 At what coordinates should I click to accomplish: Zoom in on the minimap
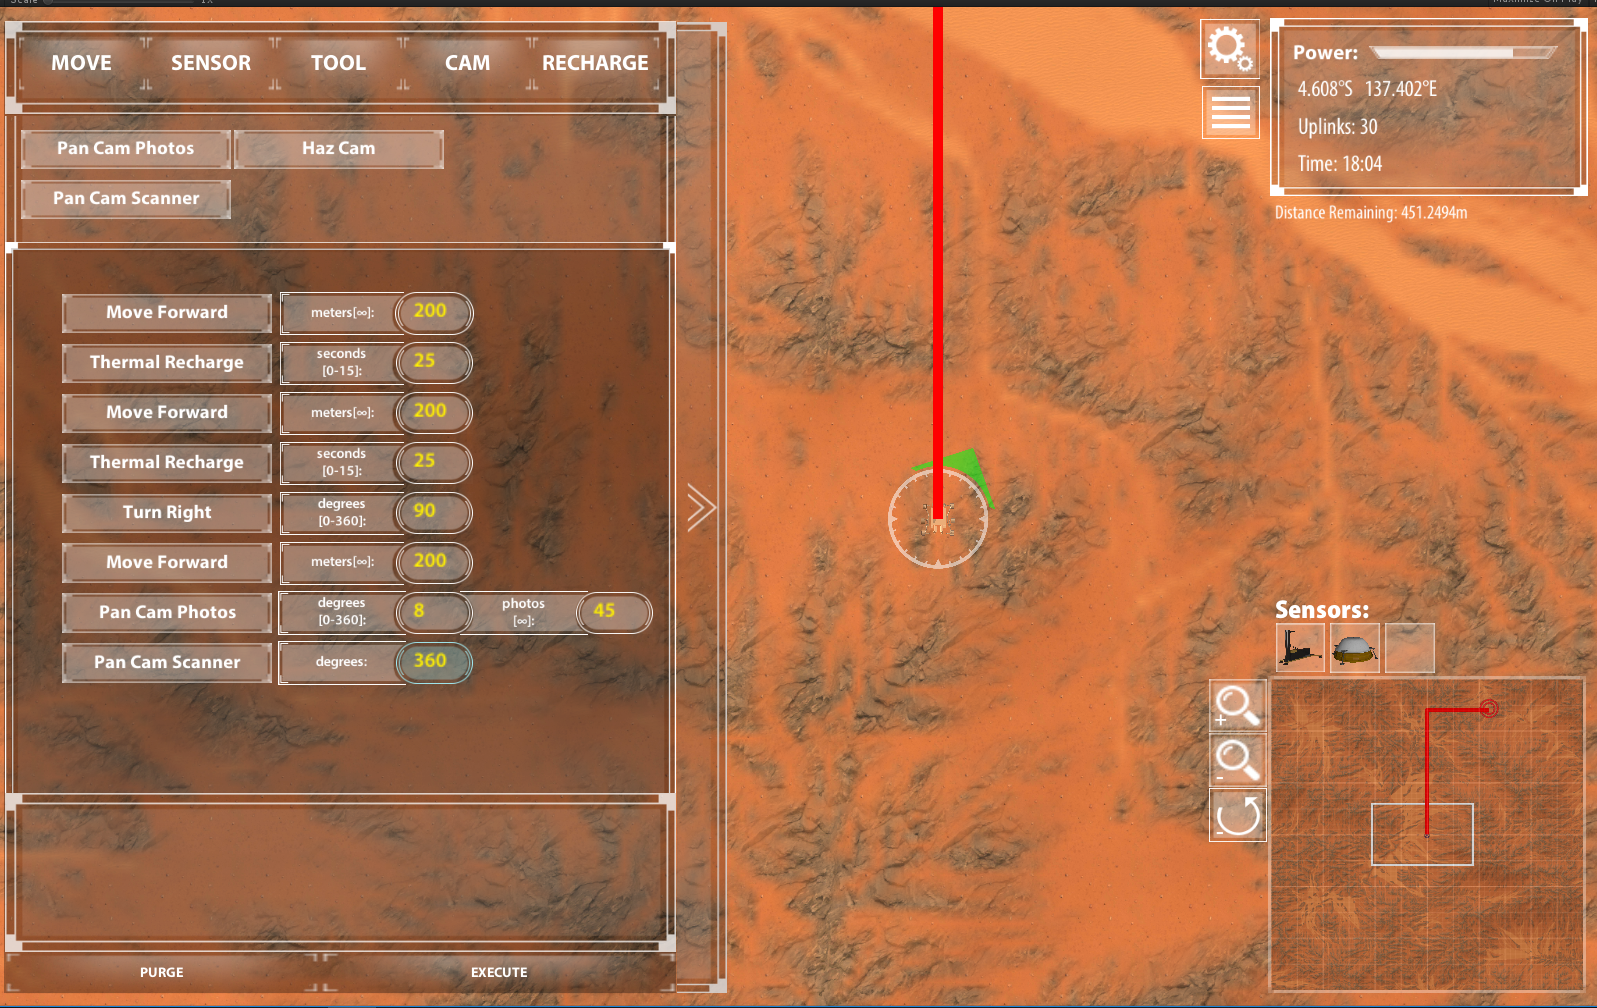coord(1237,706)
